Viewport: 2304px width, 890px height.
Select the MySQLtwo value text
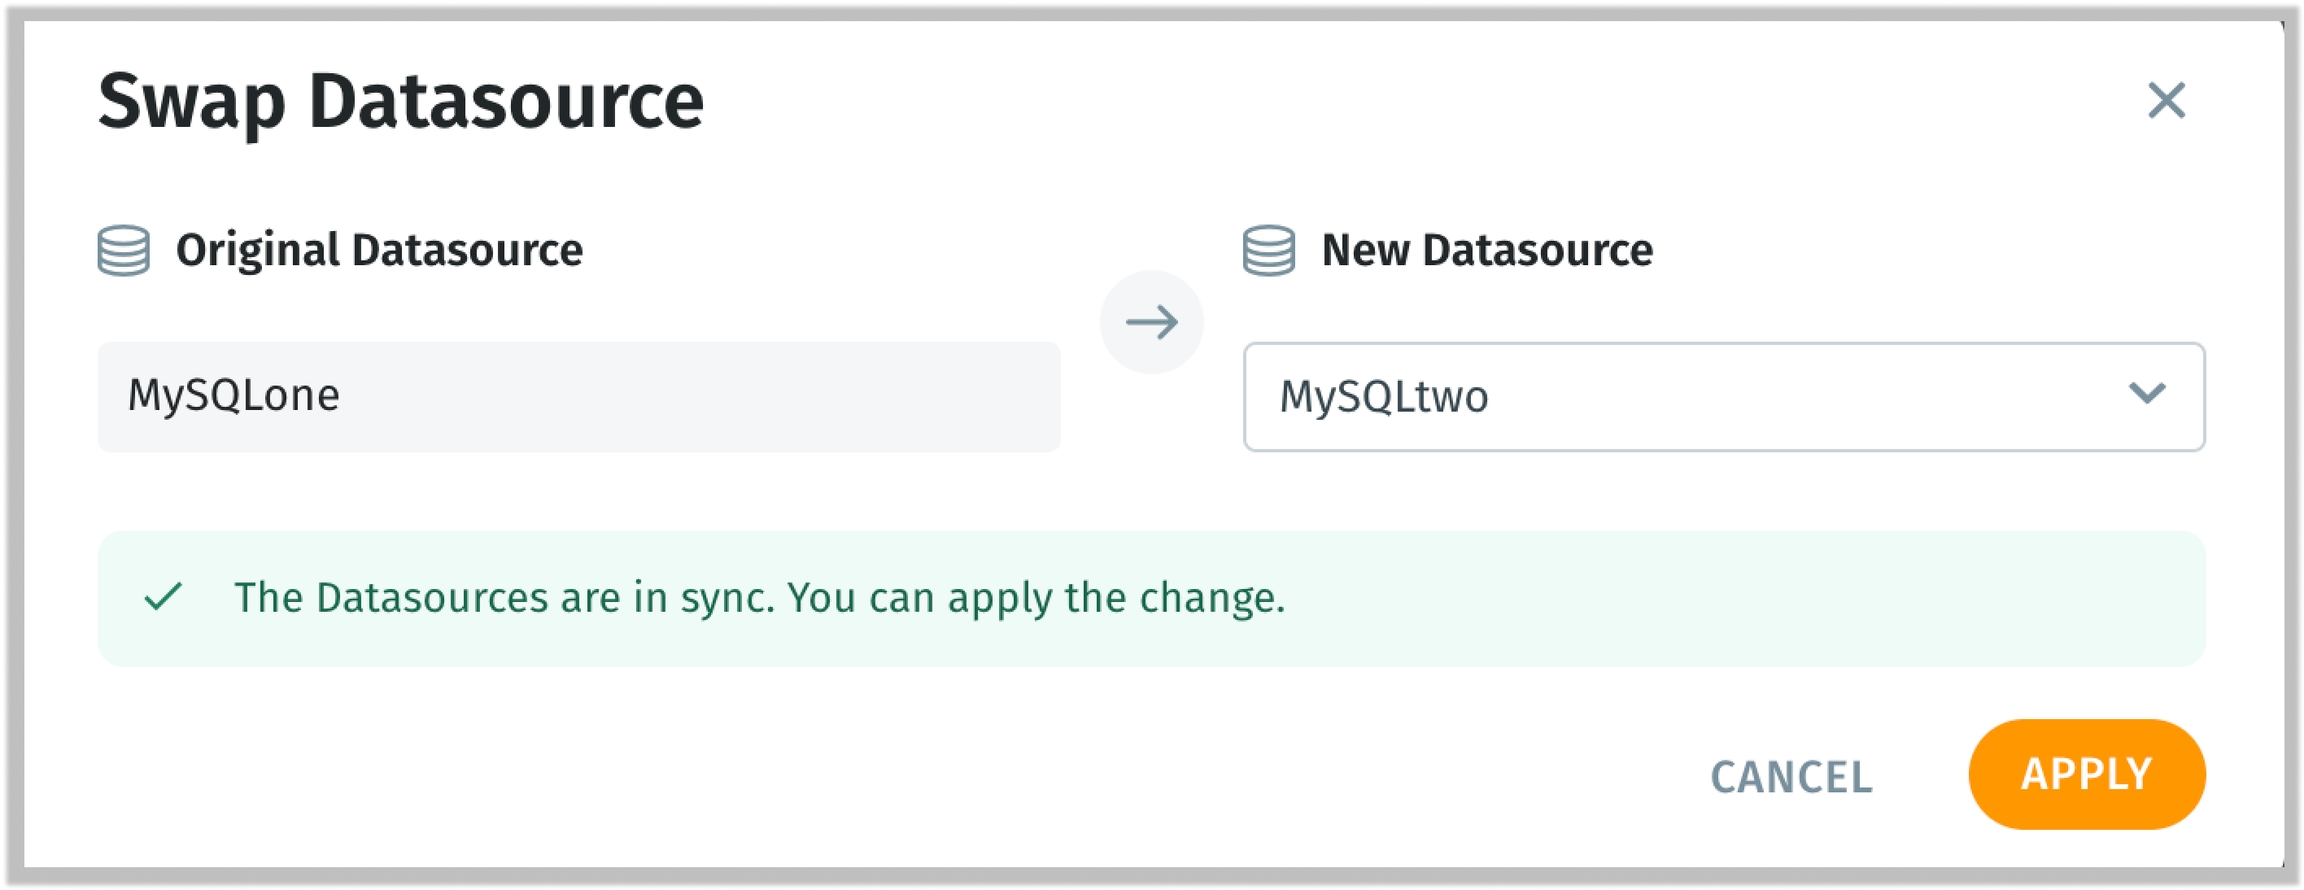[x=1384, y=397]
